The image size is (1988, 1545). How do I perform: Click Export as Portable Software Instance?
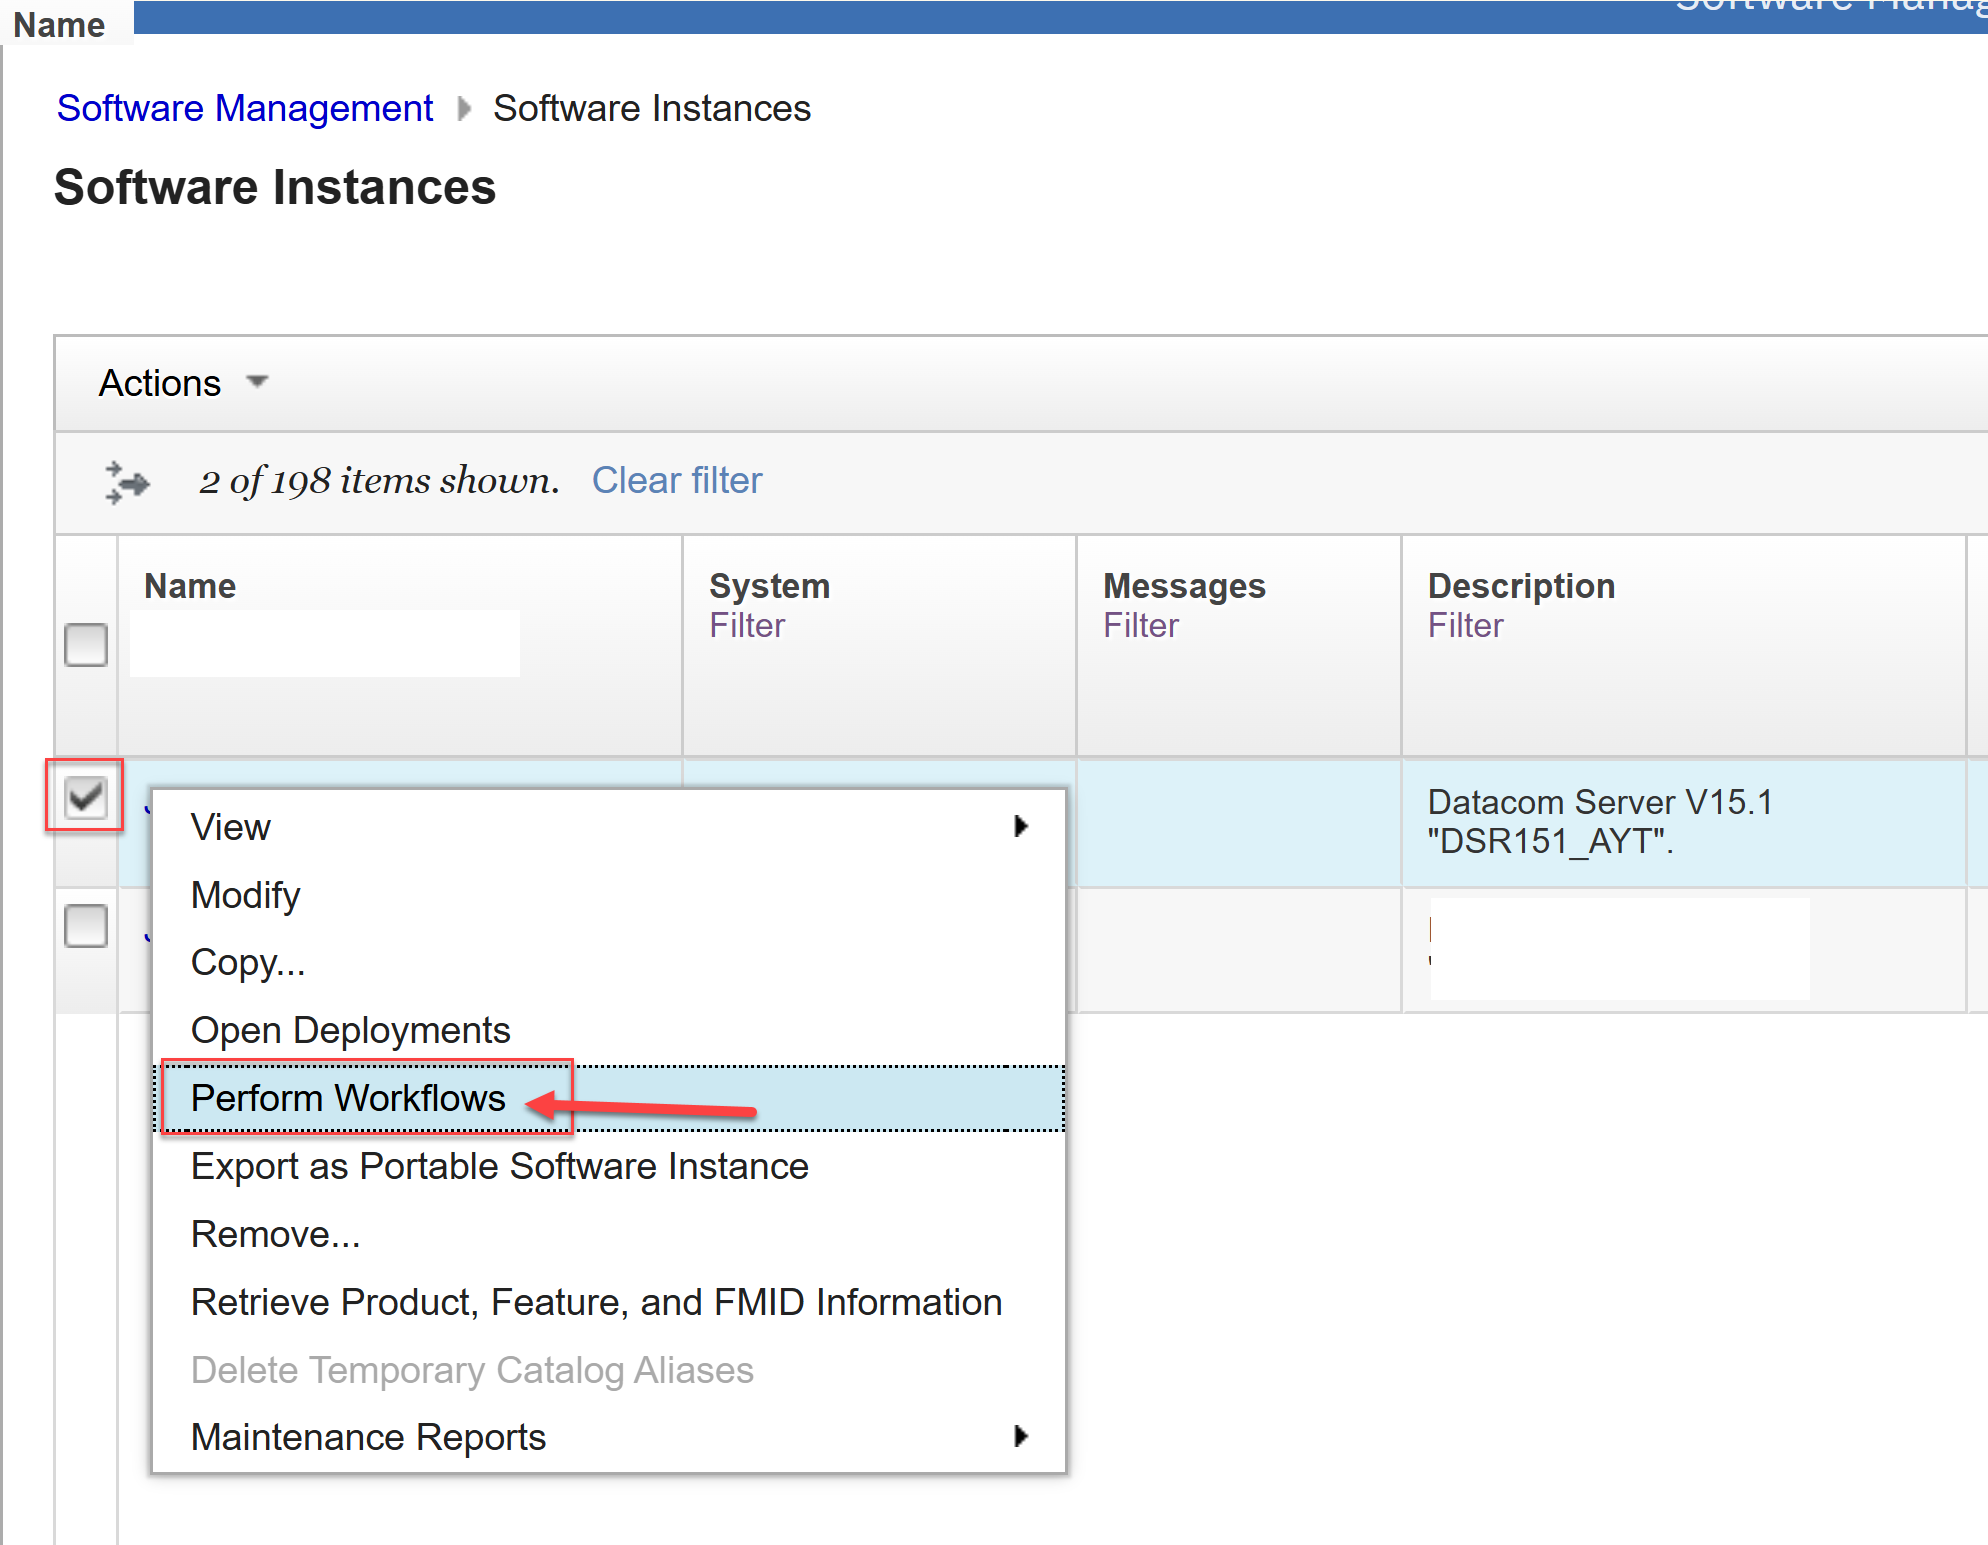[499, 1166]
